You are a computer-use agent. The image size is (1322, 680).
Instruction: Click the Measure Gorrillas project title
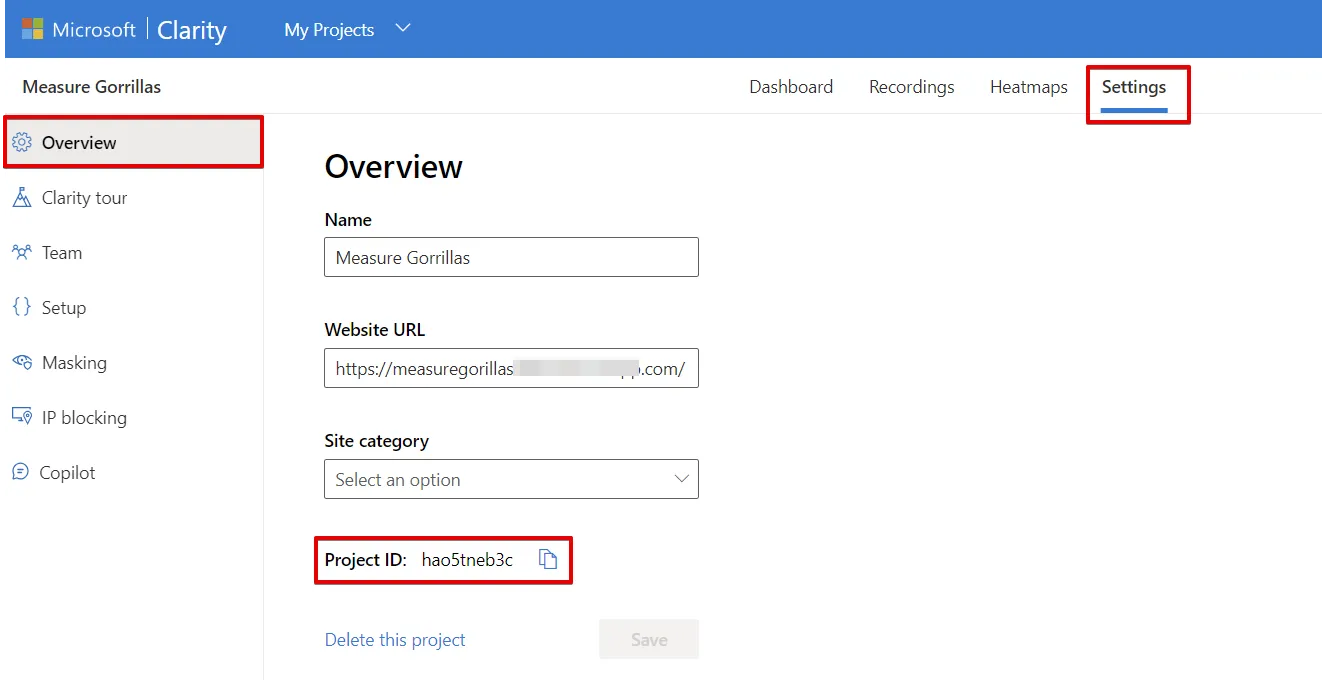92,87
